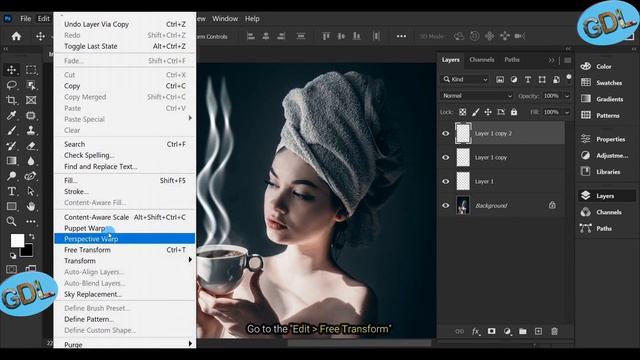The image size is (640, 360).
Task: Create new fill or adjustment layer
Action: pos(507,331)
